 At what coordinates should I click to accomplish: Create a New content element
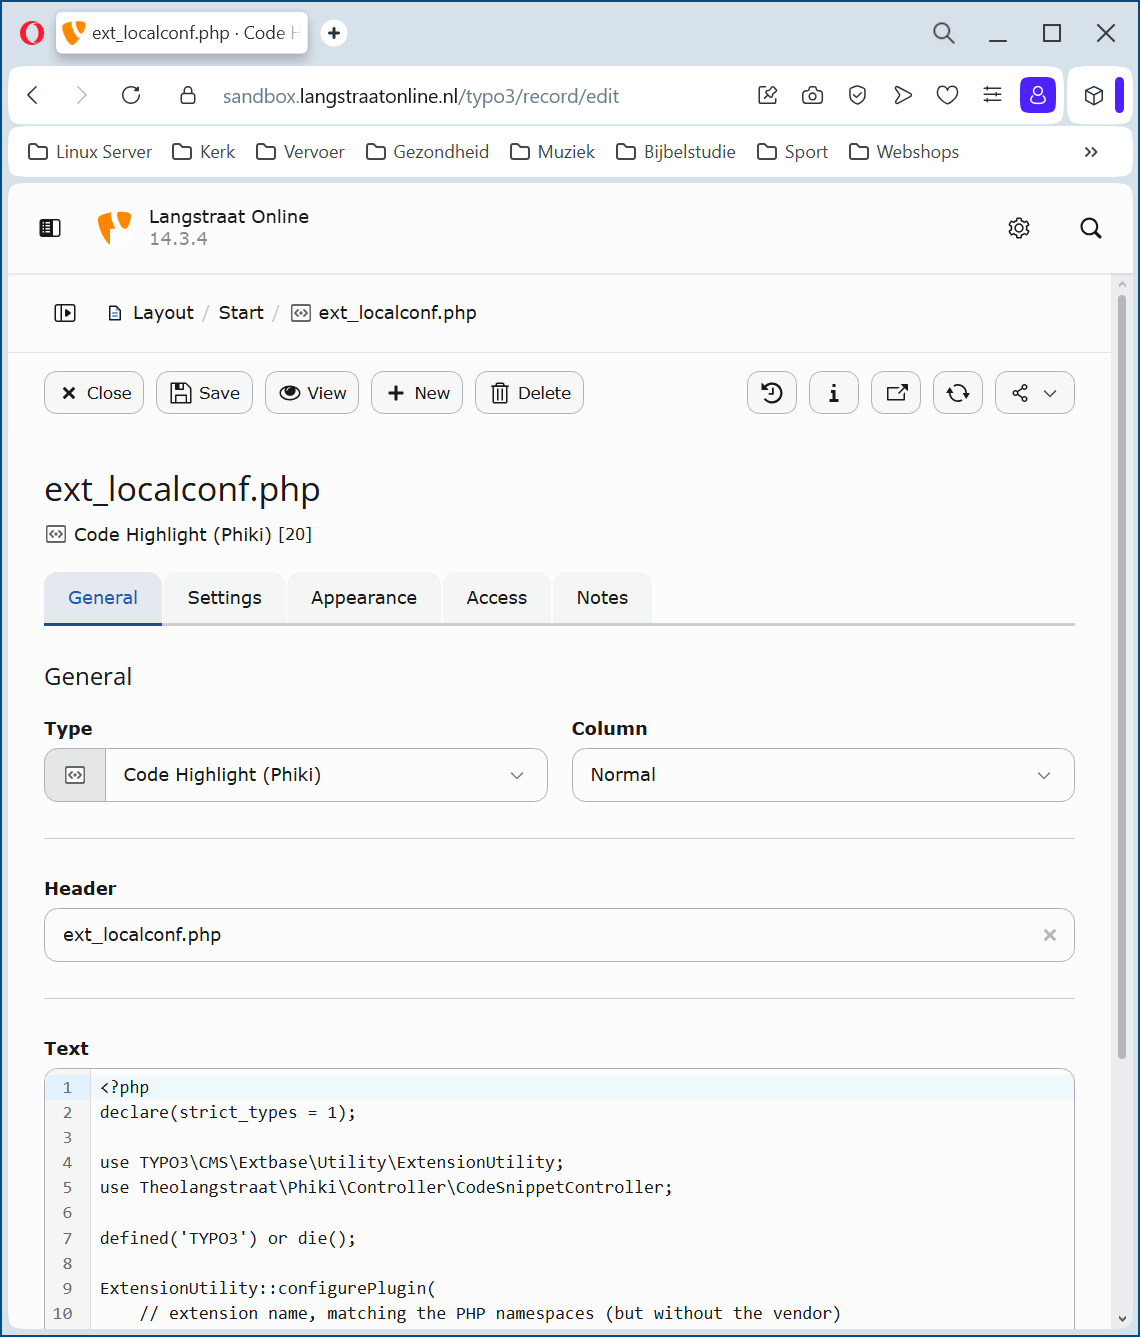click(417, 393)
